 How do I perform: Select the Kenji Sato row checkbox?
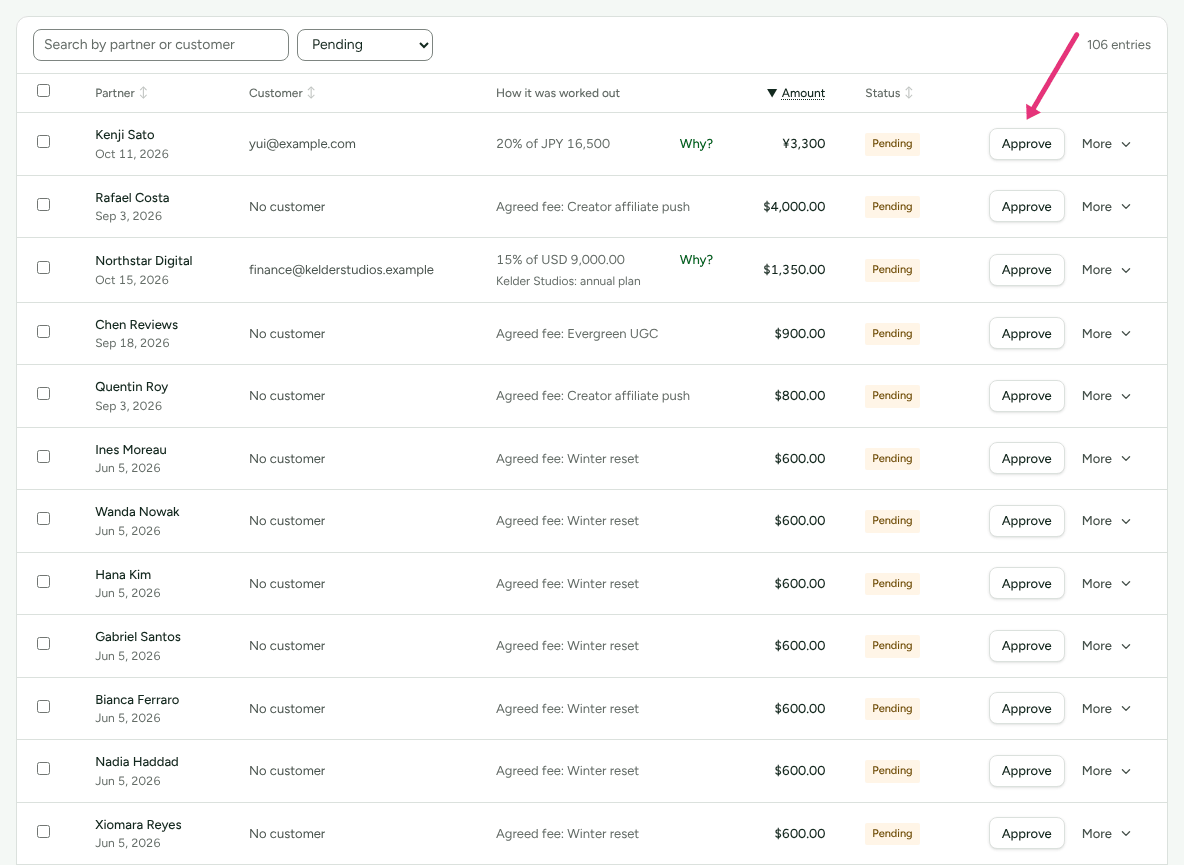tap(44, 141)
